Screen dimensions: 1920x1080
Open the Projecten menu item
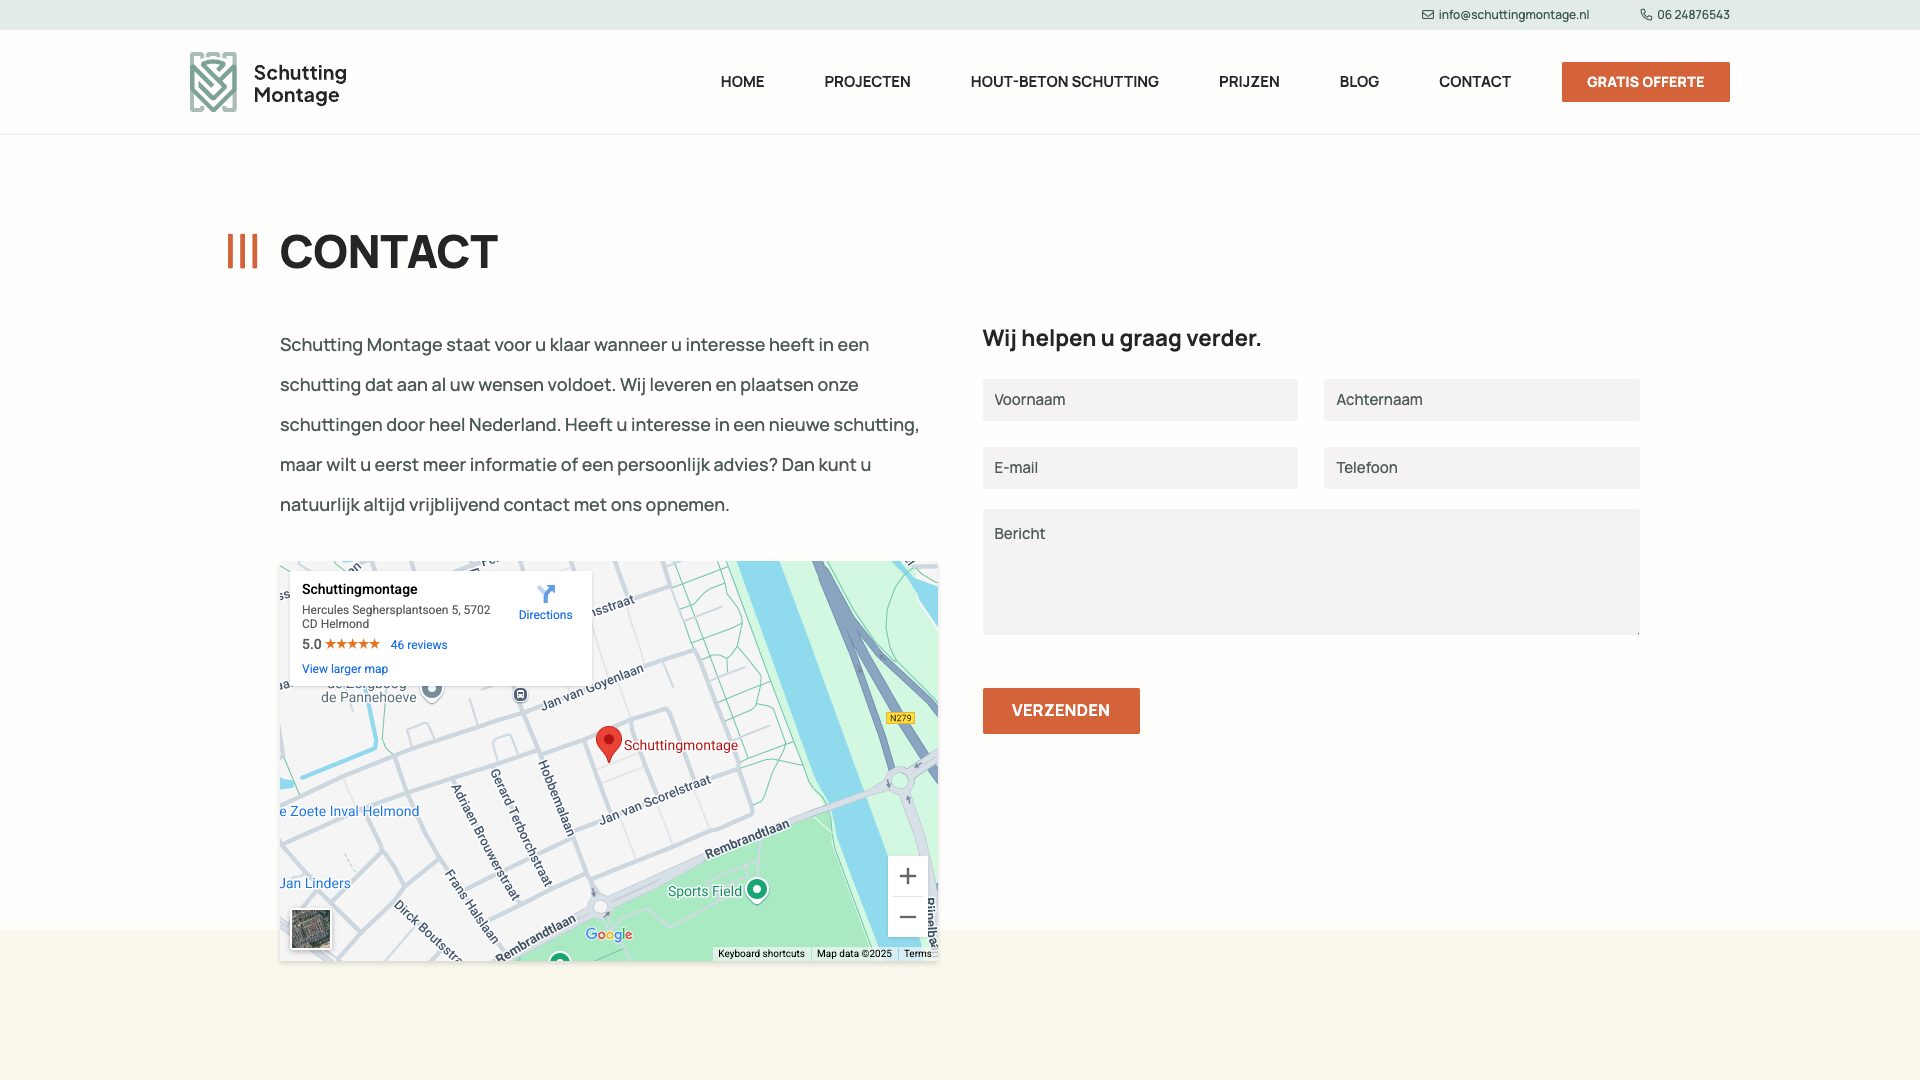[x=867, y=82]
